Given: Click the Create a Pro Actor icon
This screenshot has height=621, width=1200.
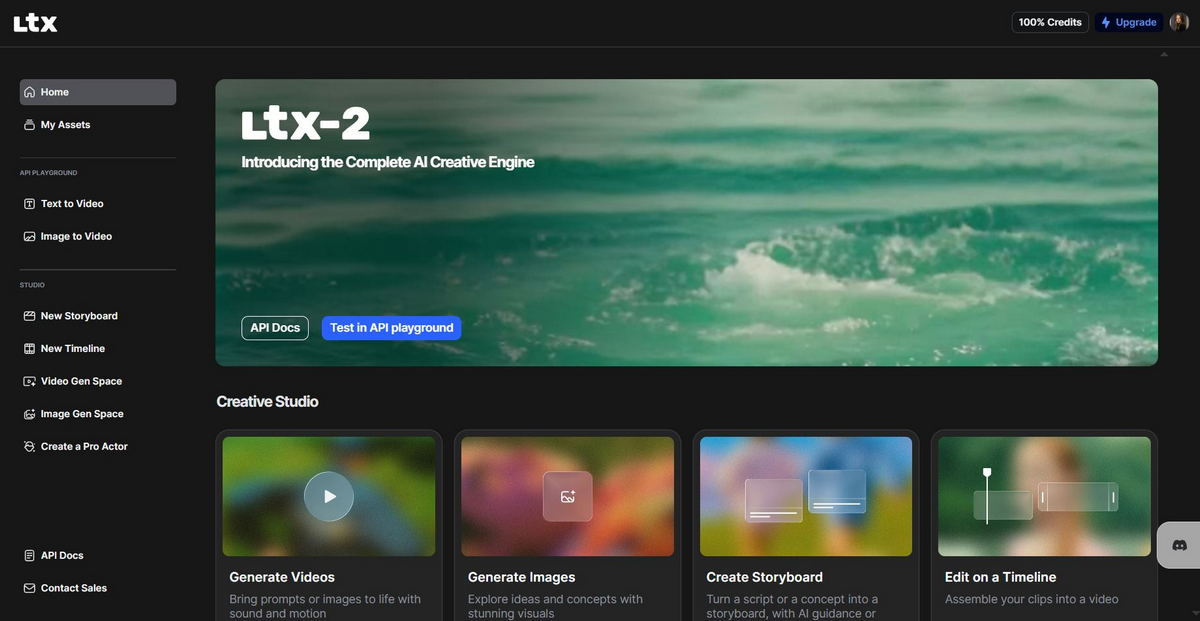Looking at the screenshot, I should click(x=30, y=447).
